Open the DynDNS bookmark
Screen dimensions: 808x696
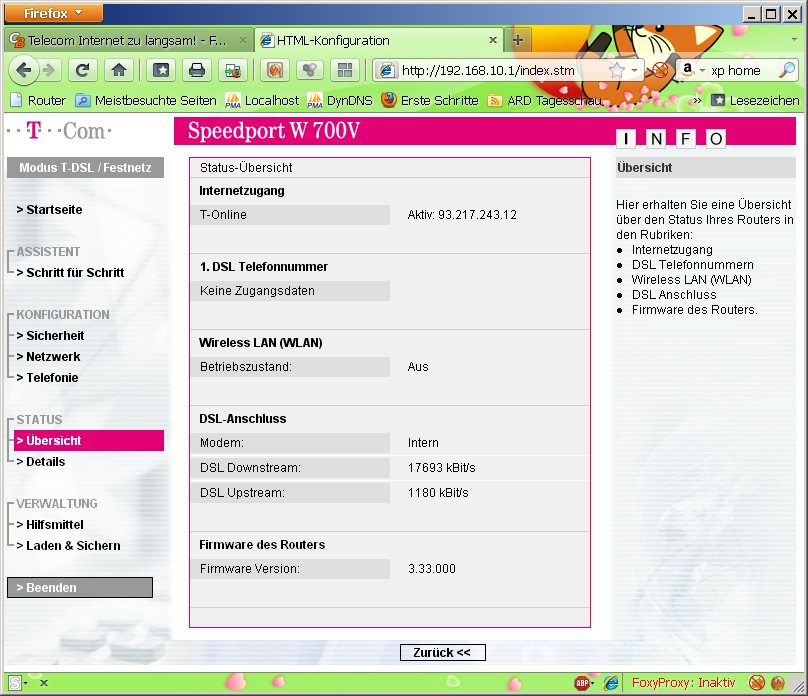[340, 100]
